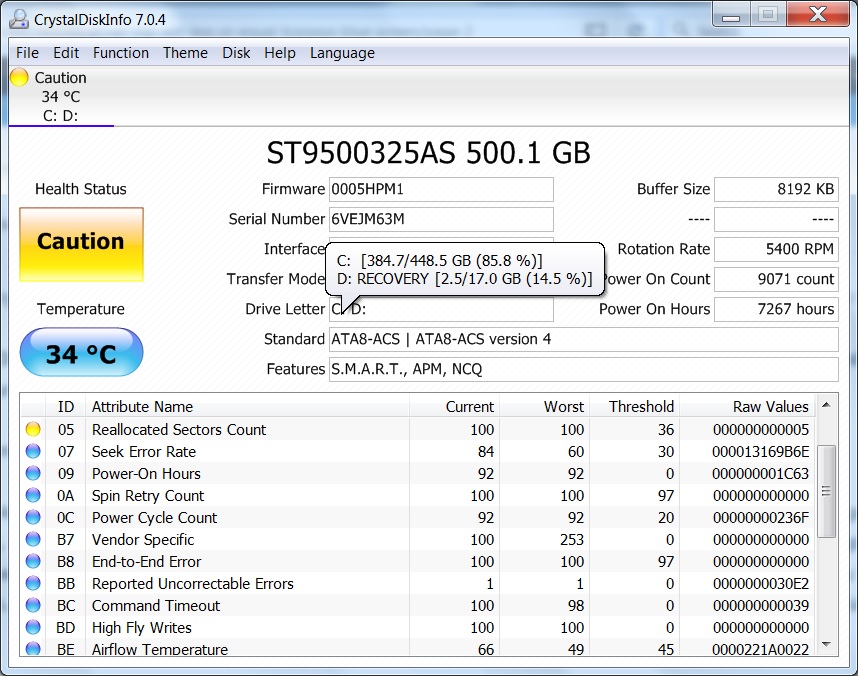Select yellow status dot for Reallocated Sectors Count

coord(33,429)
